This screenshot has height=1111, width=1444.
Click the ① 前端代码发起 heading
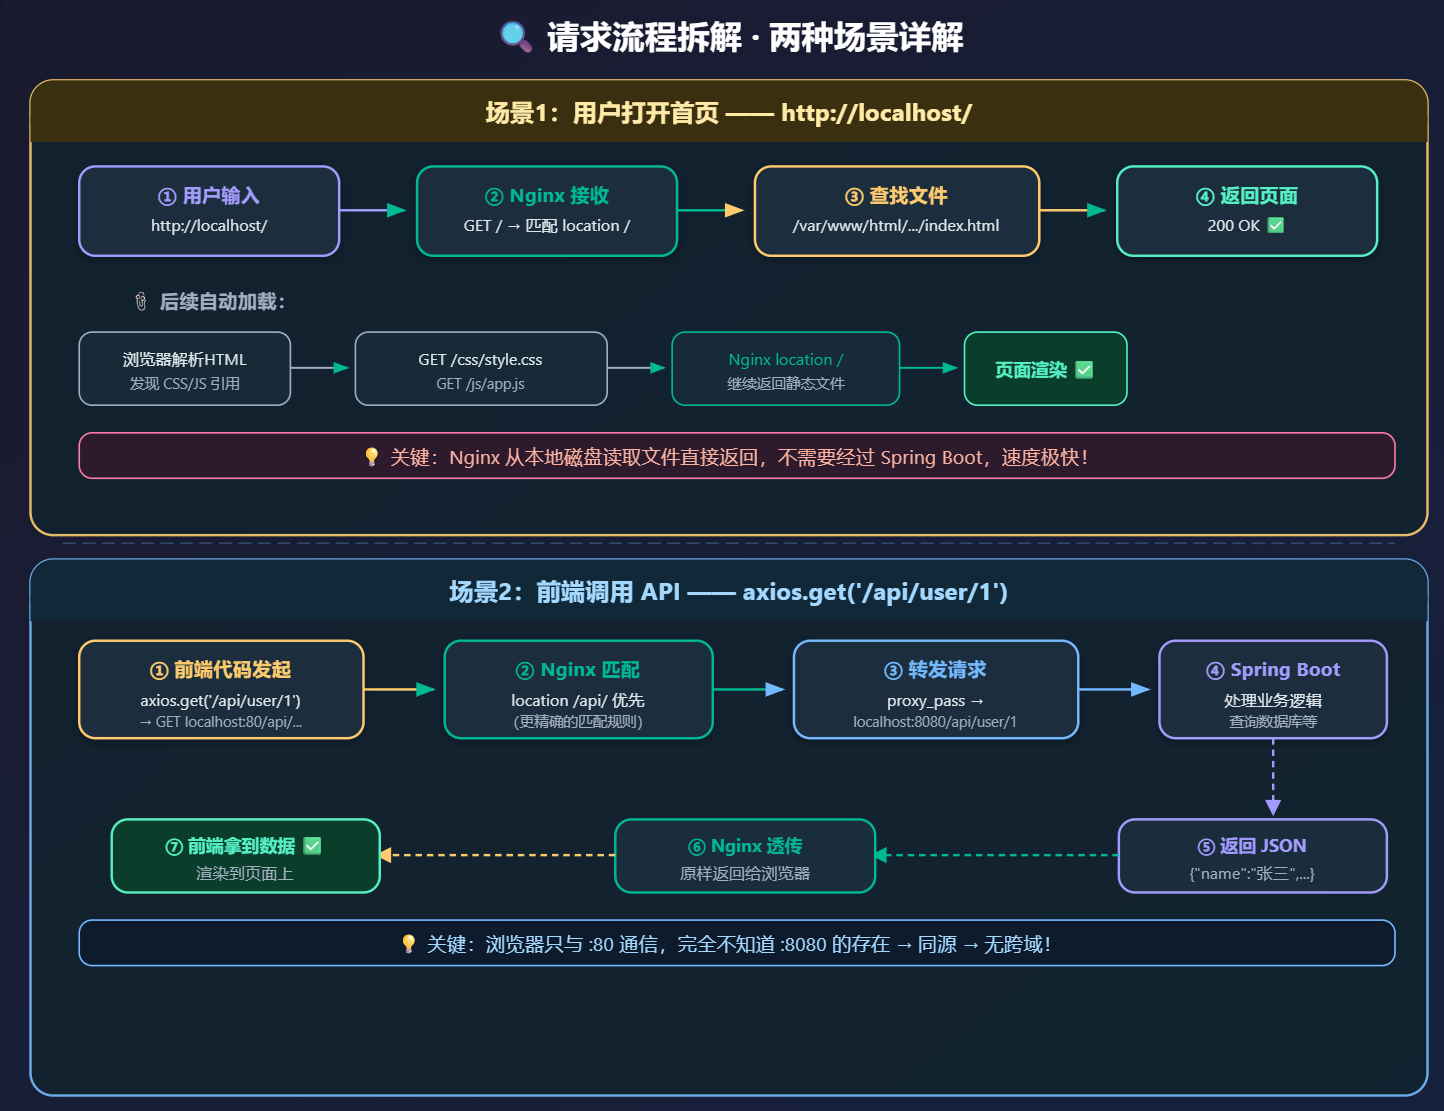[x=221, y=670]
